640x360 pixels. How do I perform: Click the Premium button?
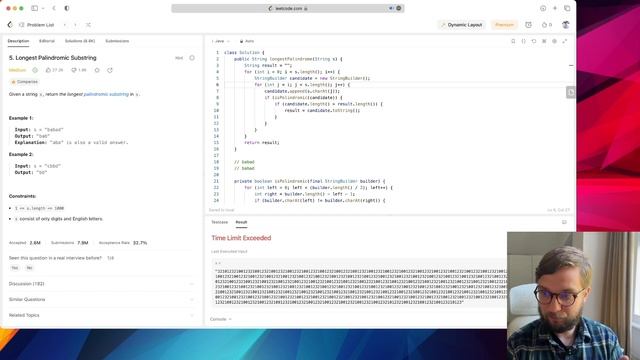504,25
